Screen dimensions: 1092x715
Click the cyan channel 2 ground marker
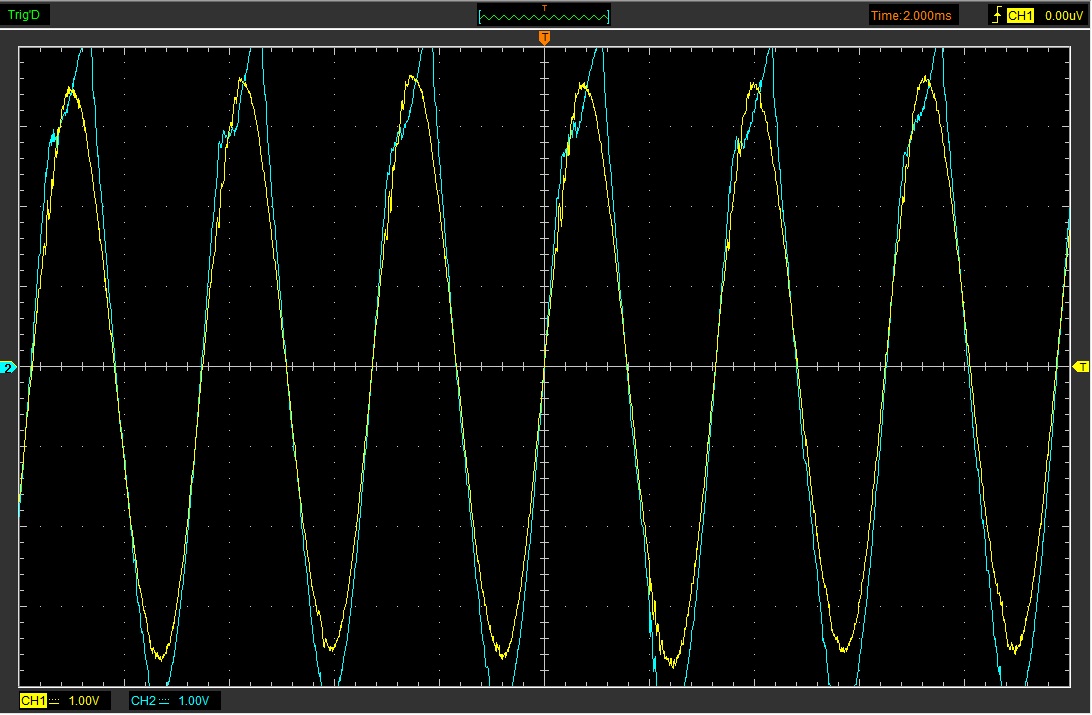click(x=9, y=368)
